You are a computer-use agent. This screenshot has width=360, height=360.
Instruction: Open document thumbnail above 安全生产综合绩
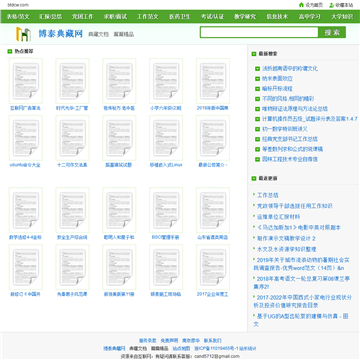point(72,210)
